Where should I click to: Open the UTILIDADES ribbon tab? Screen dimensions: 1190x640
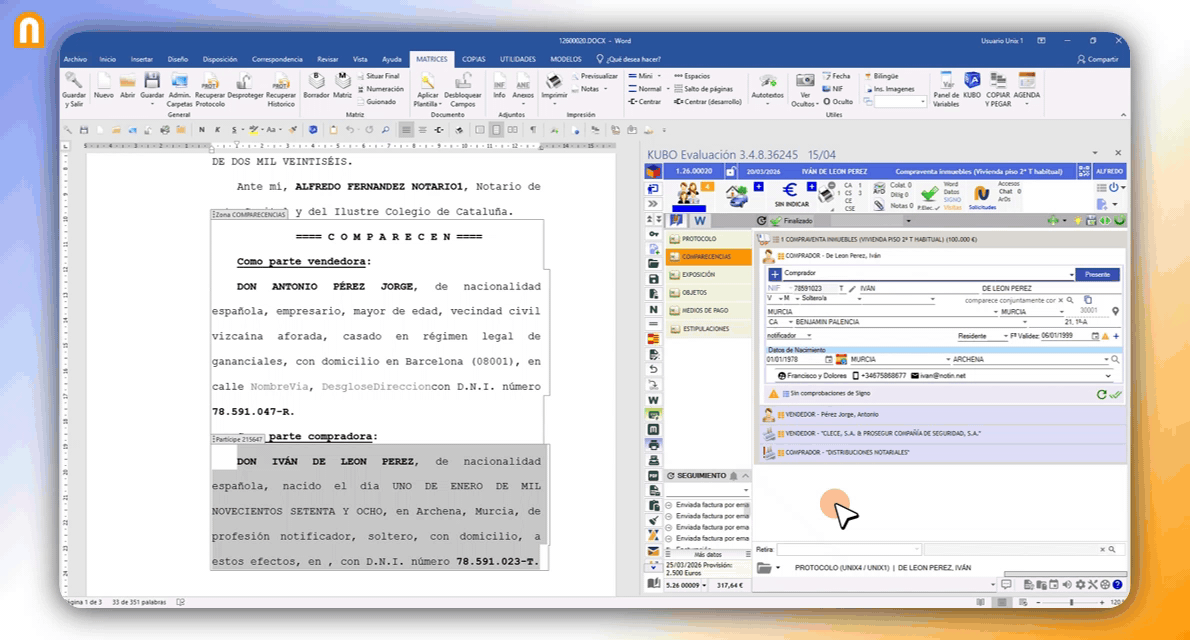[517, 59]
